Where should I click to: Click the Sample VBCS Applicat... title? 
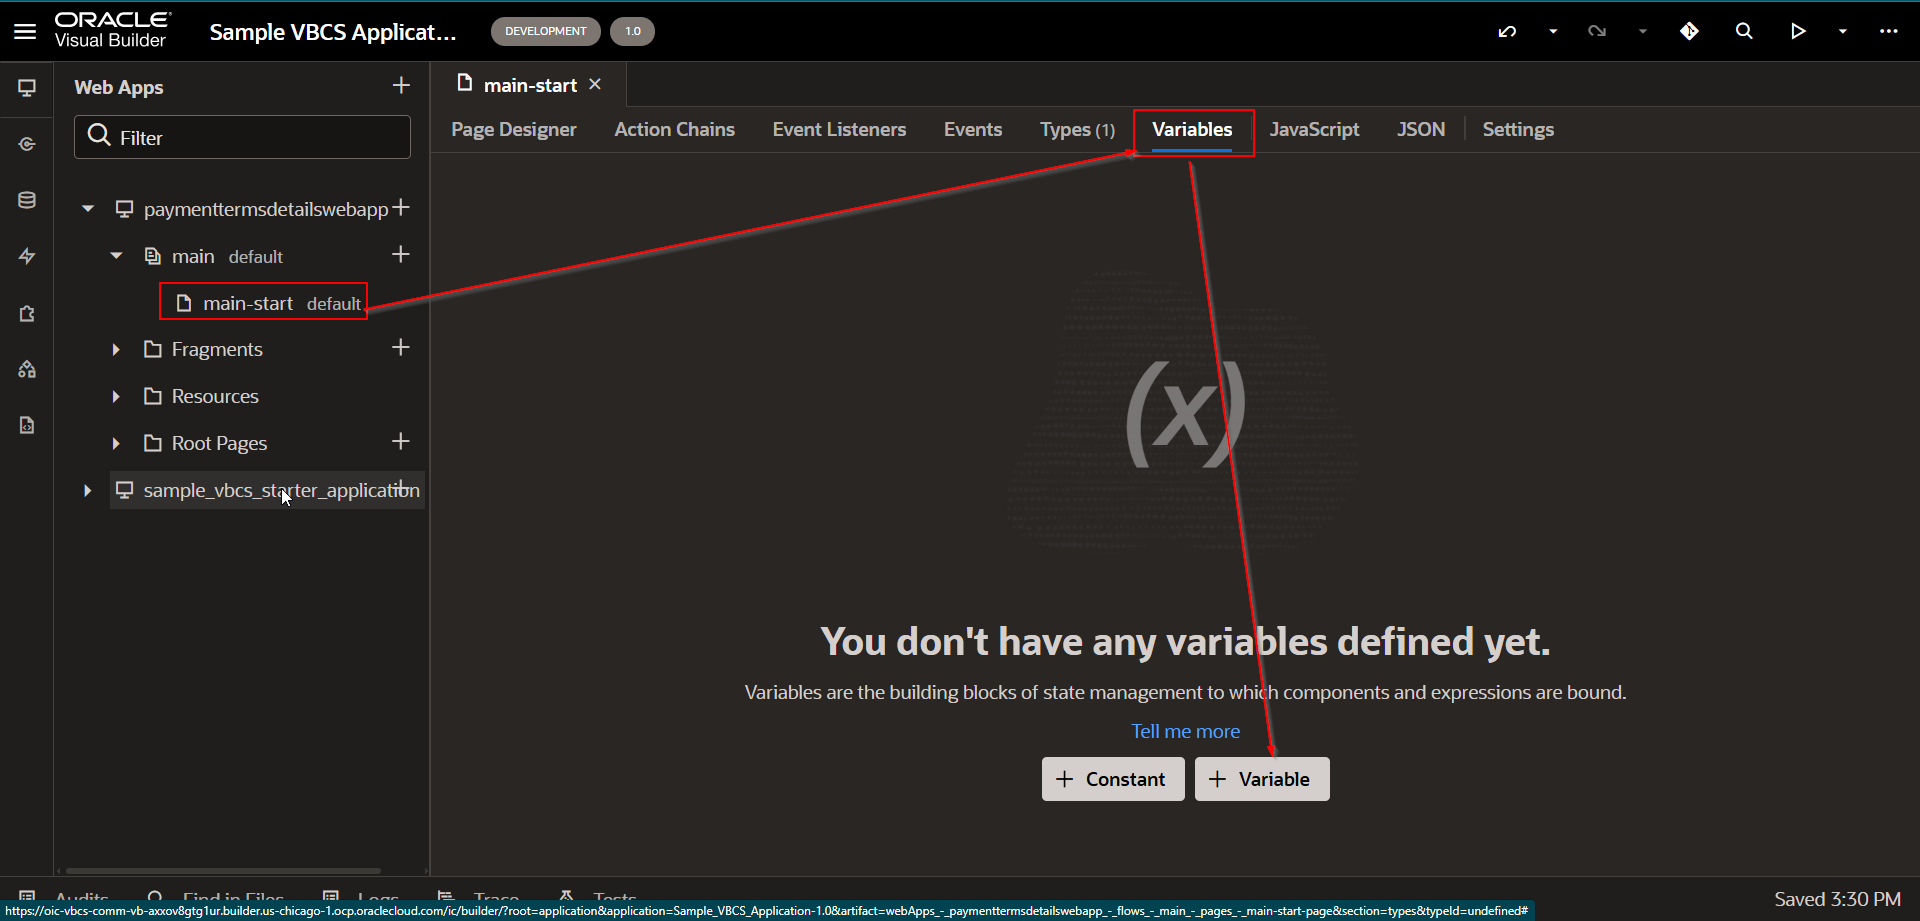point(333,32)
